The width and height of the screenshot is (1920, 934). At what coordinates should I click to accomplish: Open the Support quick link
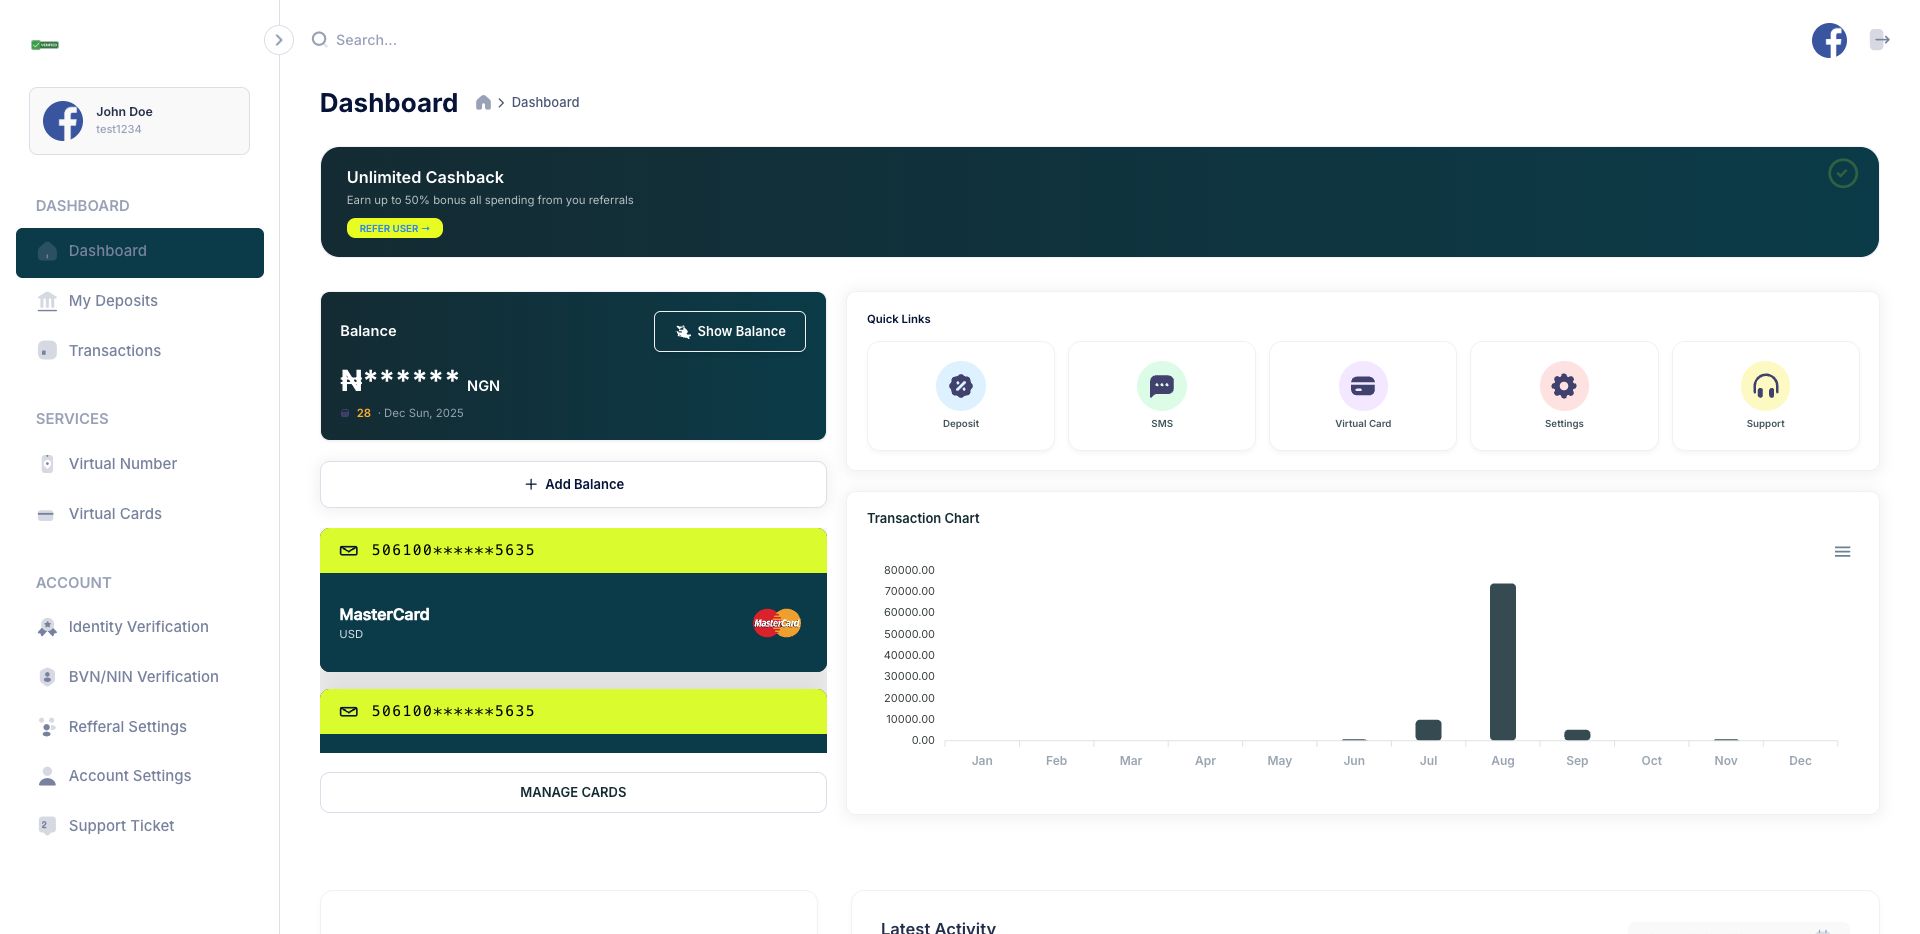tap(1766, 396)
